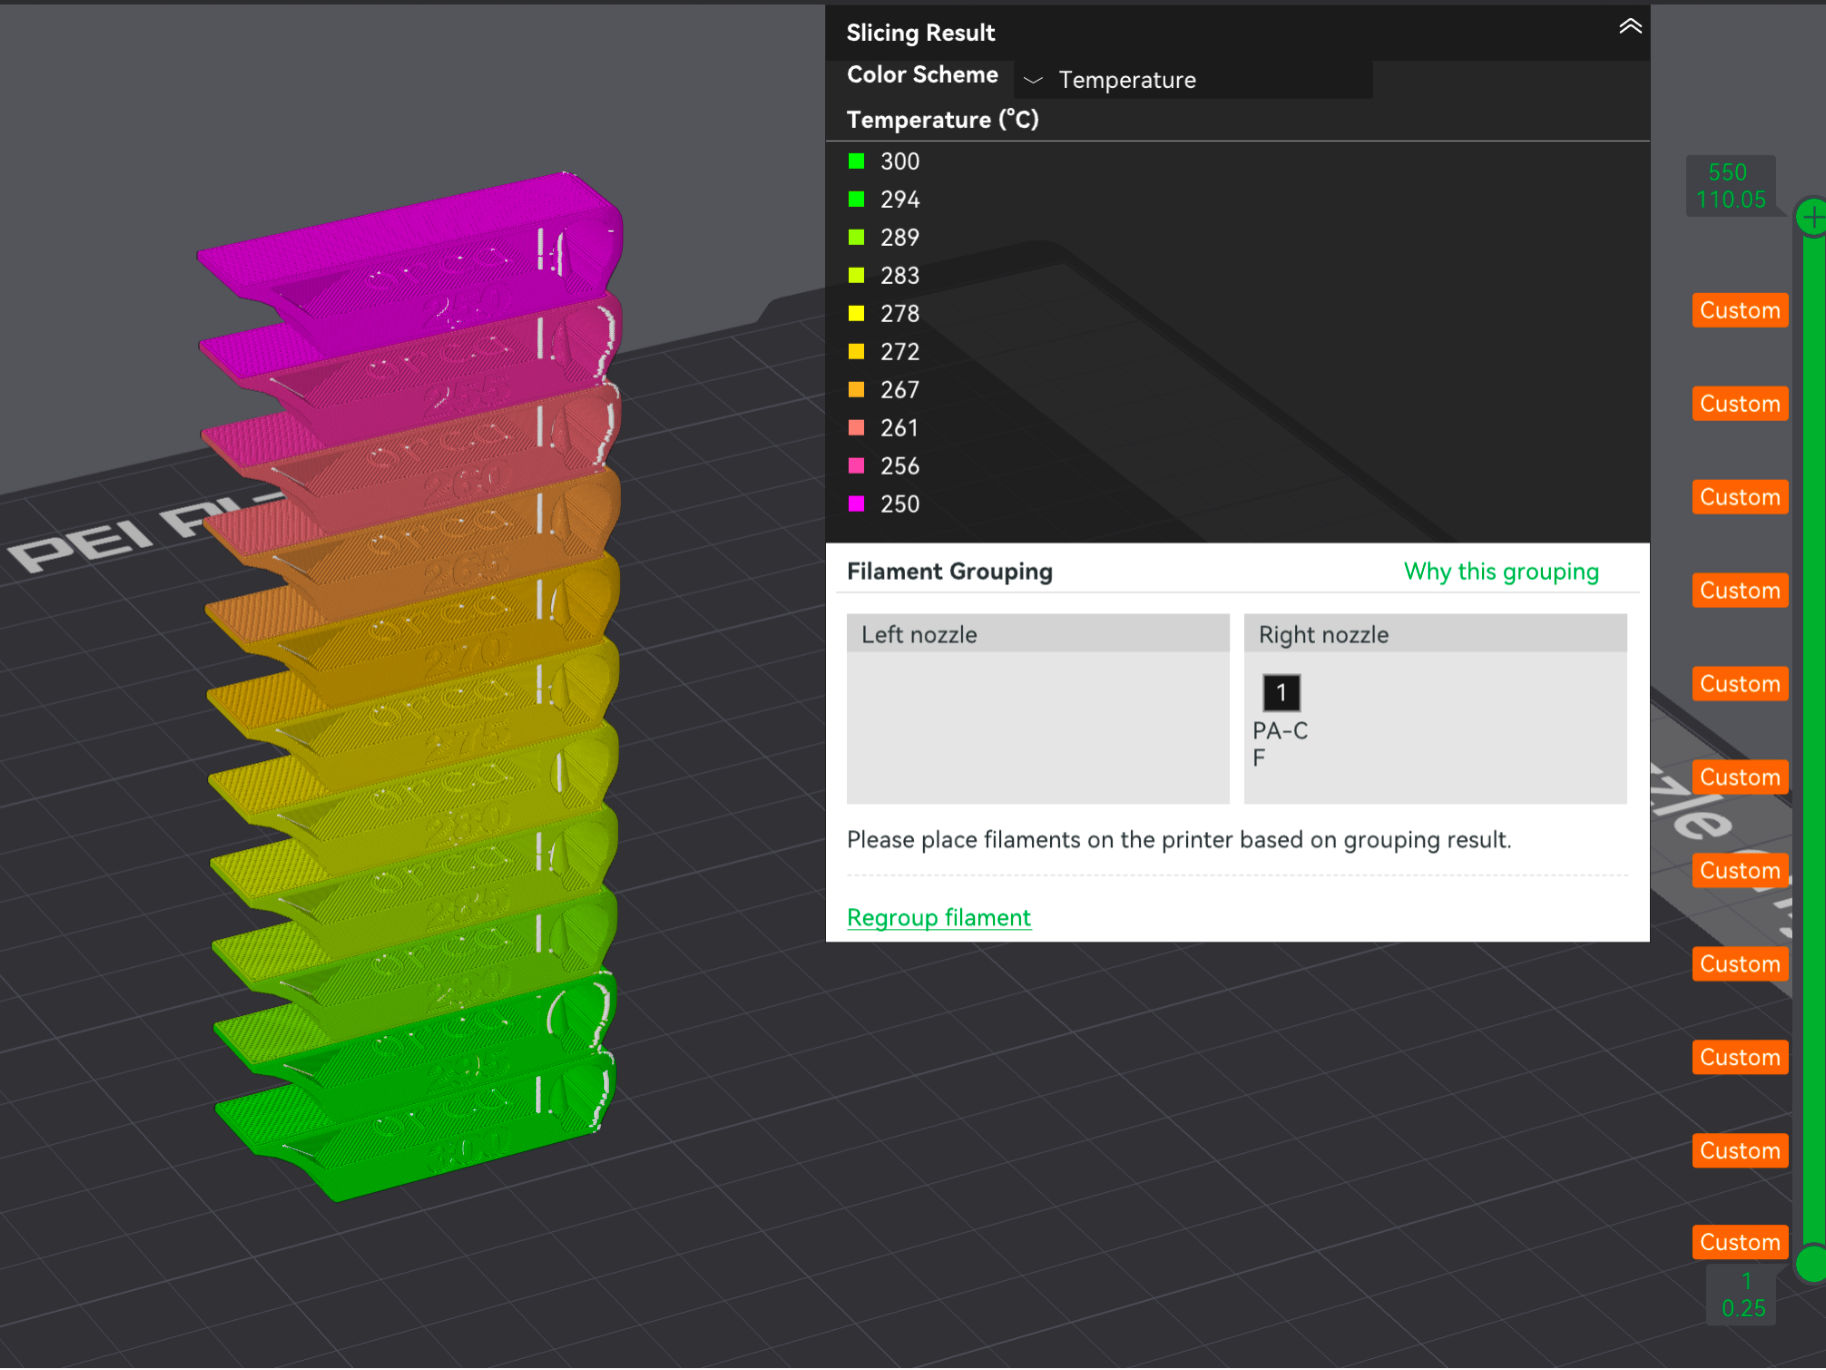Click the PA-CF filament label
Screen dimensions: 1826x1370
[x=1280, y=744]
